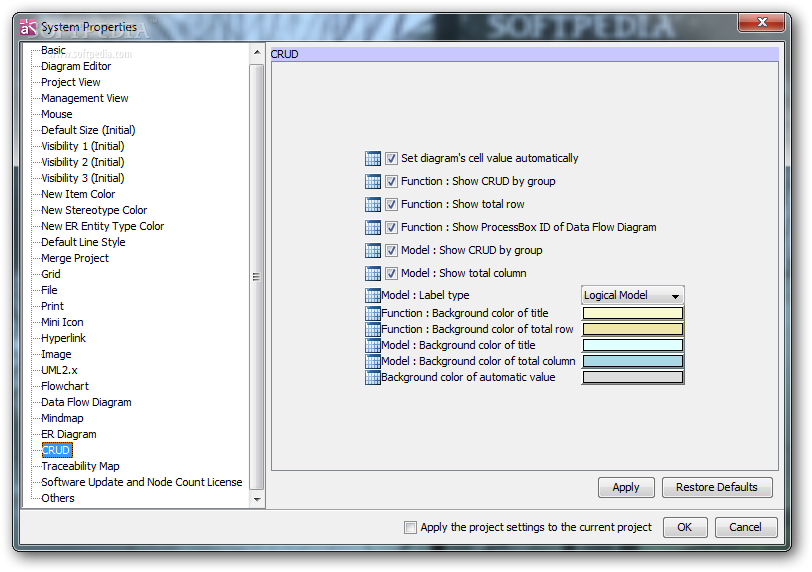Open the 'Logical Model' label type dropdown

click(632, 295)
